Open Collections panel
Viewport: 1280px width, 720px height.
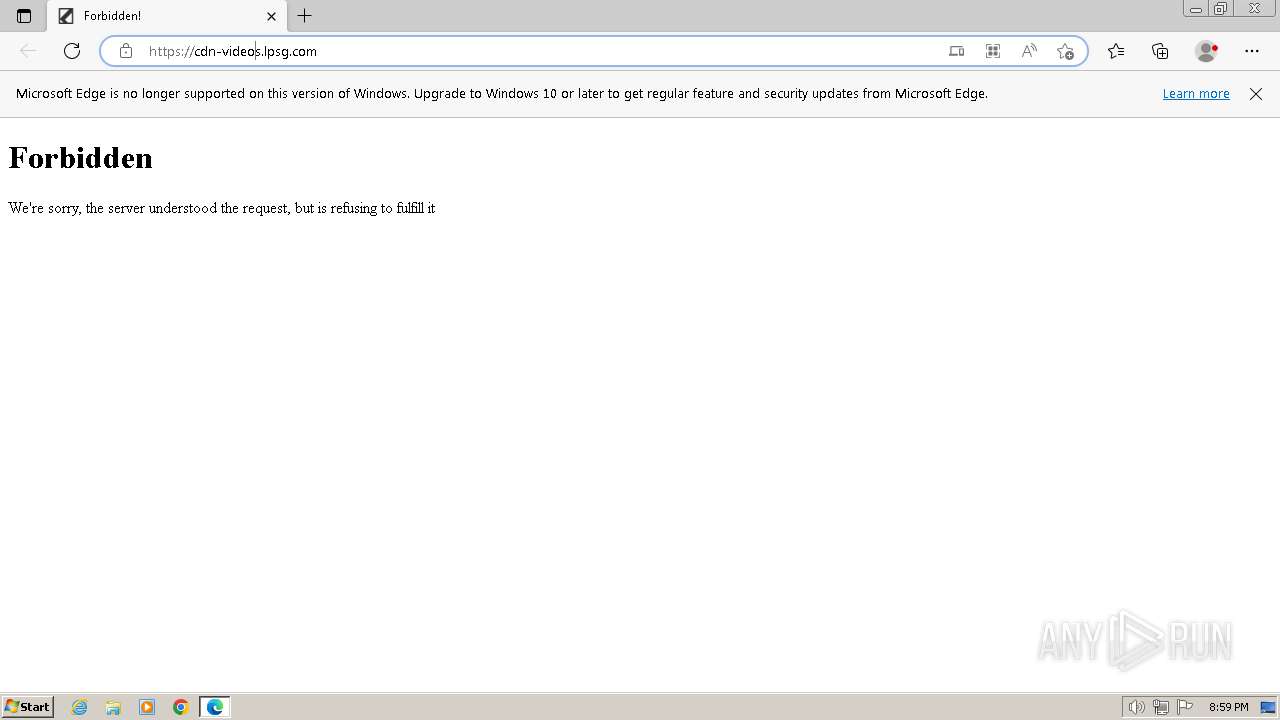[1160, 51]
